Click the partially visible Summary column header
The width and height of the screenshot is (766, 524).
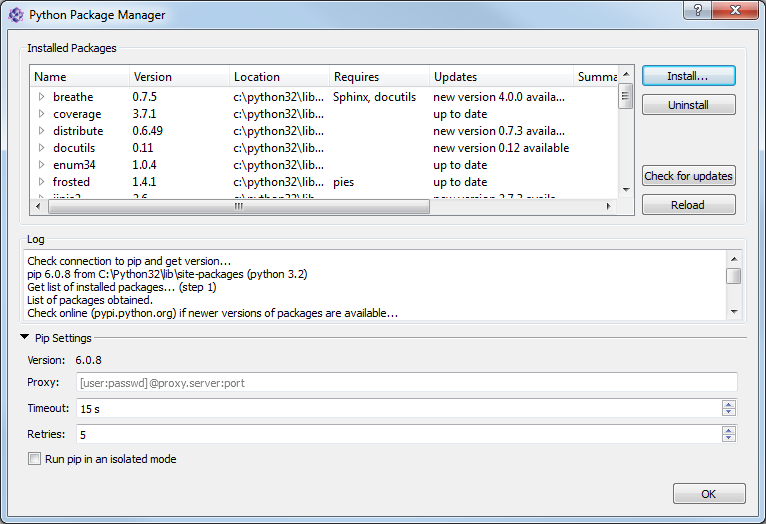coord(596,77)
